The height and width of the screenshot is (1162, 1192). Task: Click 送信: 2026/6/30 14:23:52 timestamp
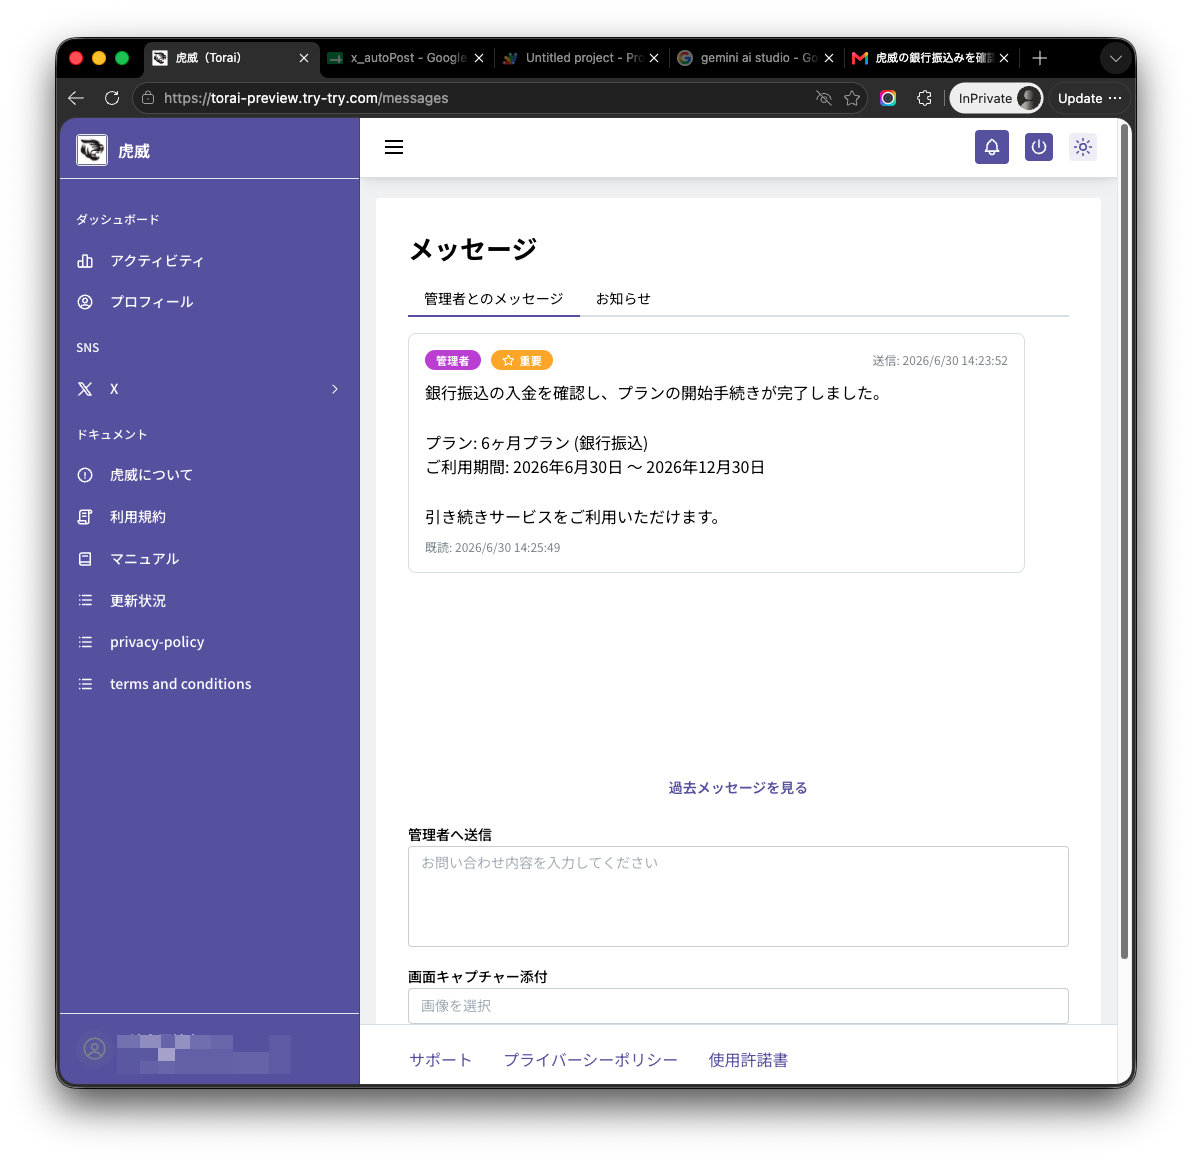[940, 361]
